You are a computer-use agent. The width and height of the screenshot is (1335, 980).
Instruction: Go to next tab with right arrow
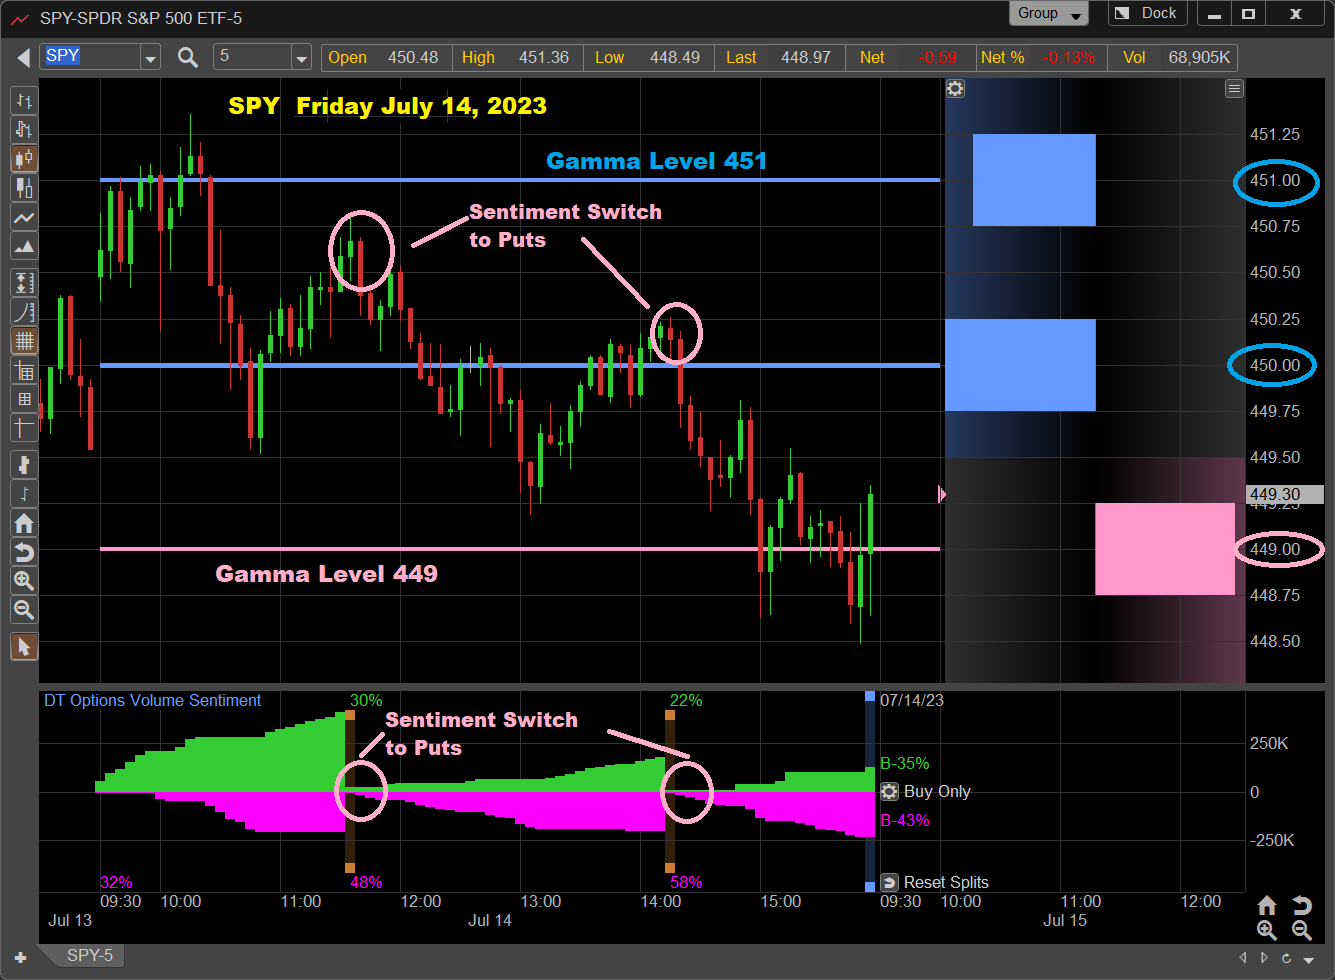pos(1266,958)
